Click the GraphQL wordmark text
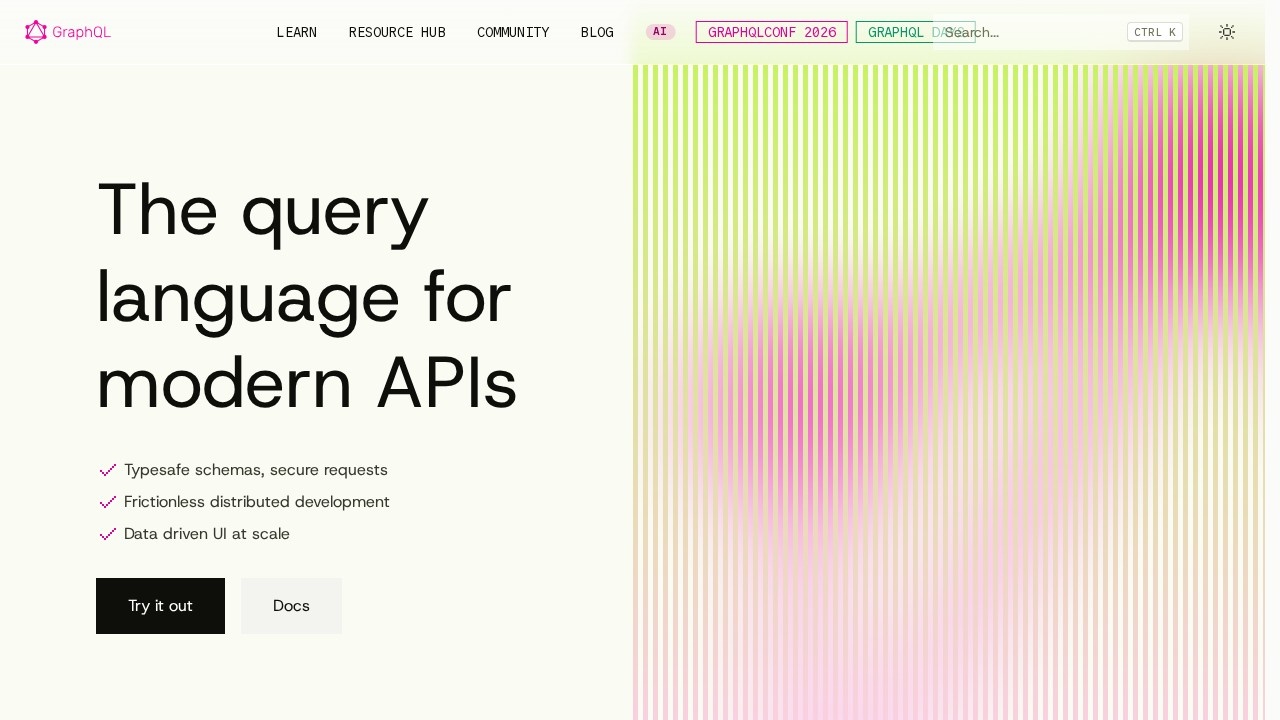The height and width of the screenshot is (720, 1280). pyautogui.click(x=82, y=32)
